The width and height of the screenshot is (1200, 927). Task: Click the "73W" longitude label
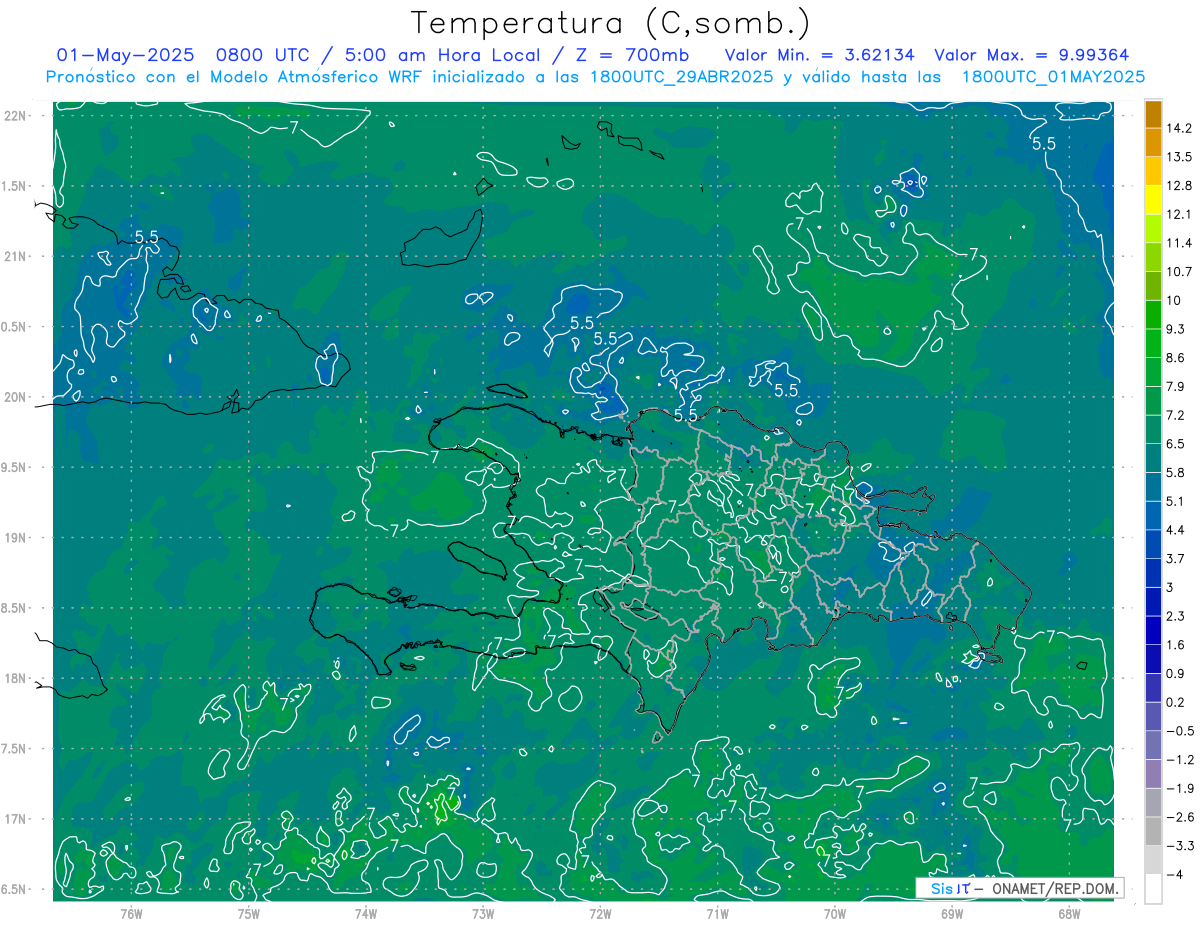click(483, 913)
